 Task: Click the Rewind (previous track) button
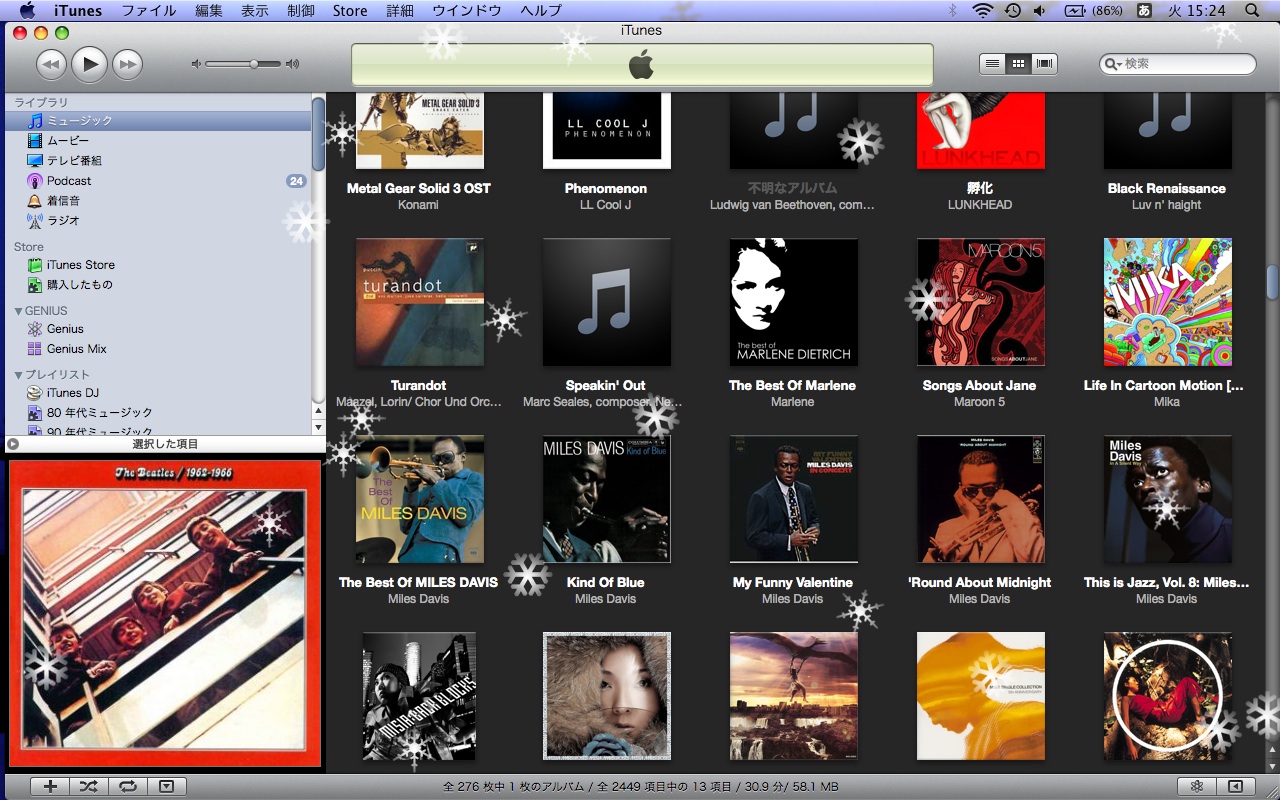click(x=51, y=65)
